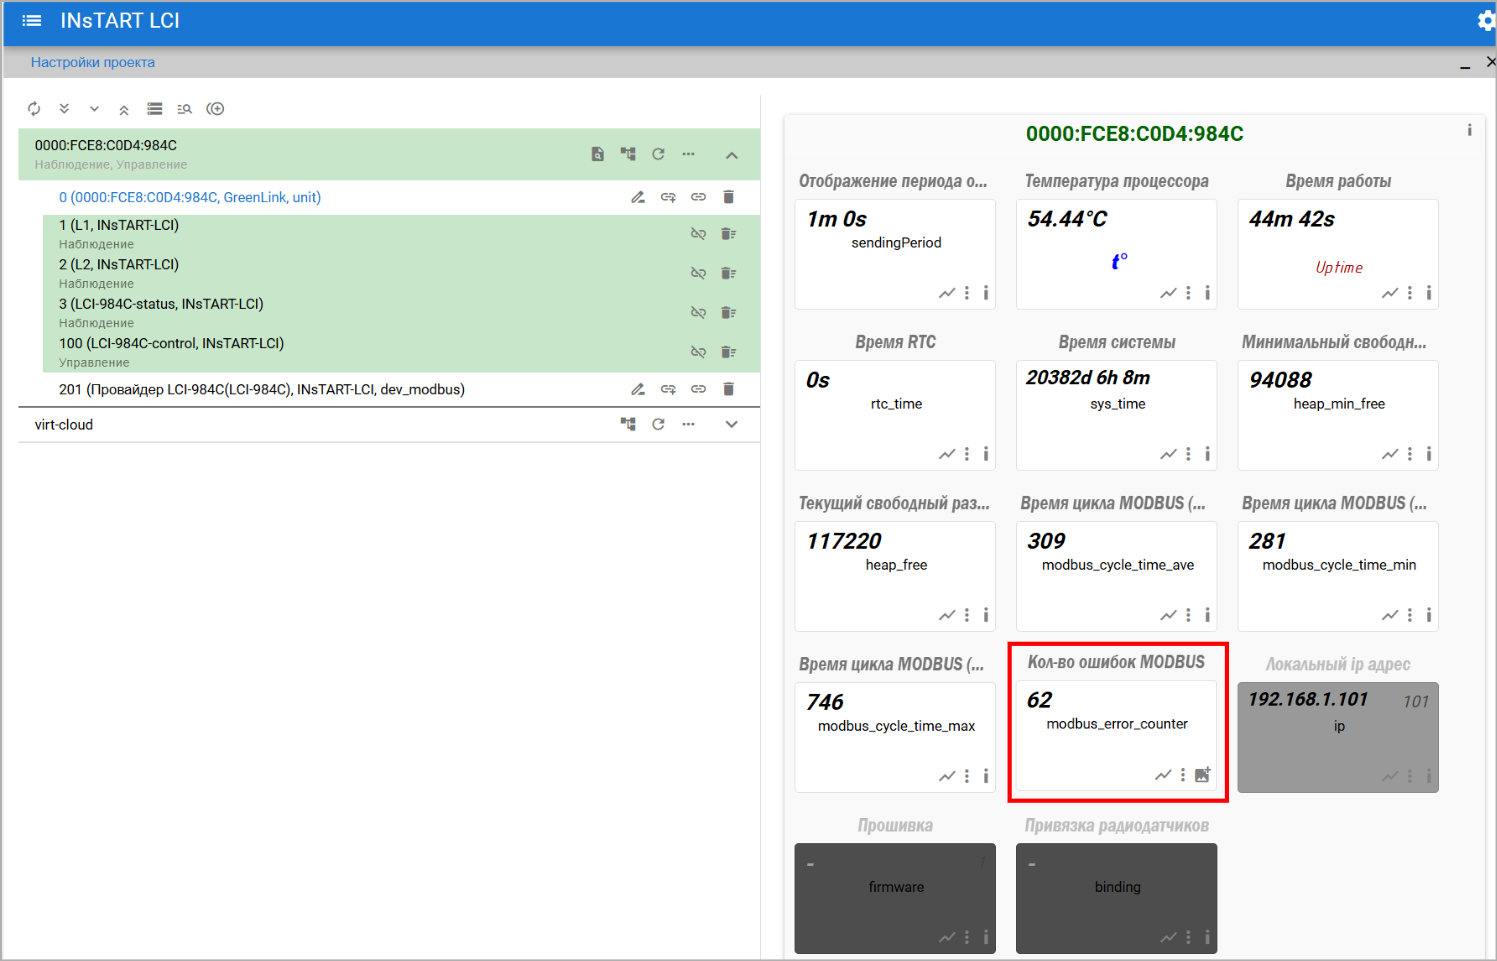The width and height of the screenshot is (1497, 961).
Task: Delete the 2 (L2, INsTART-LCI) row
Action: click(x=728, y=273)
